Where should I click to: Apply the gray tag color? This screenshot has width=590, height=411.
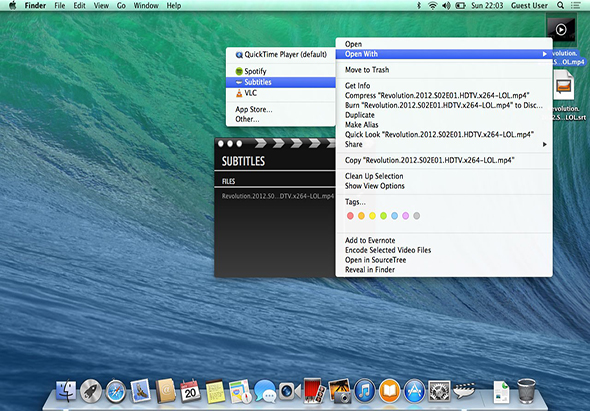(x=417, y=216)
